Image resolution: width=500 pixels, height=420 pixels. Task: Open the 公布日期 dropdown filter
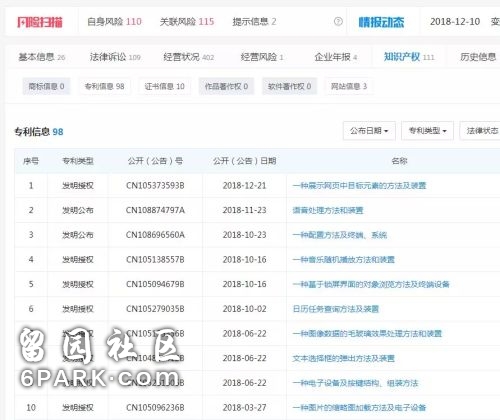point(369,131)
